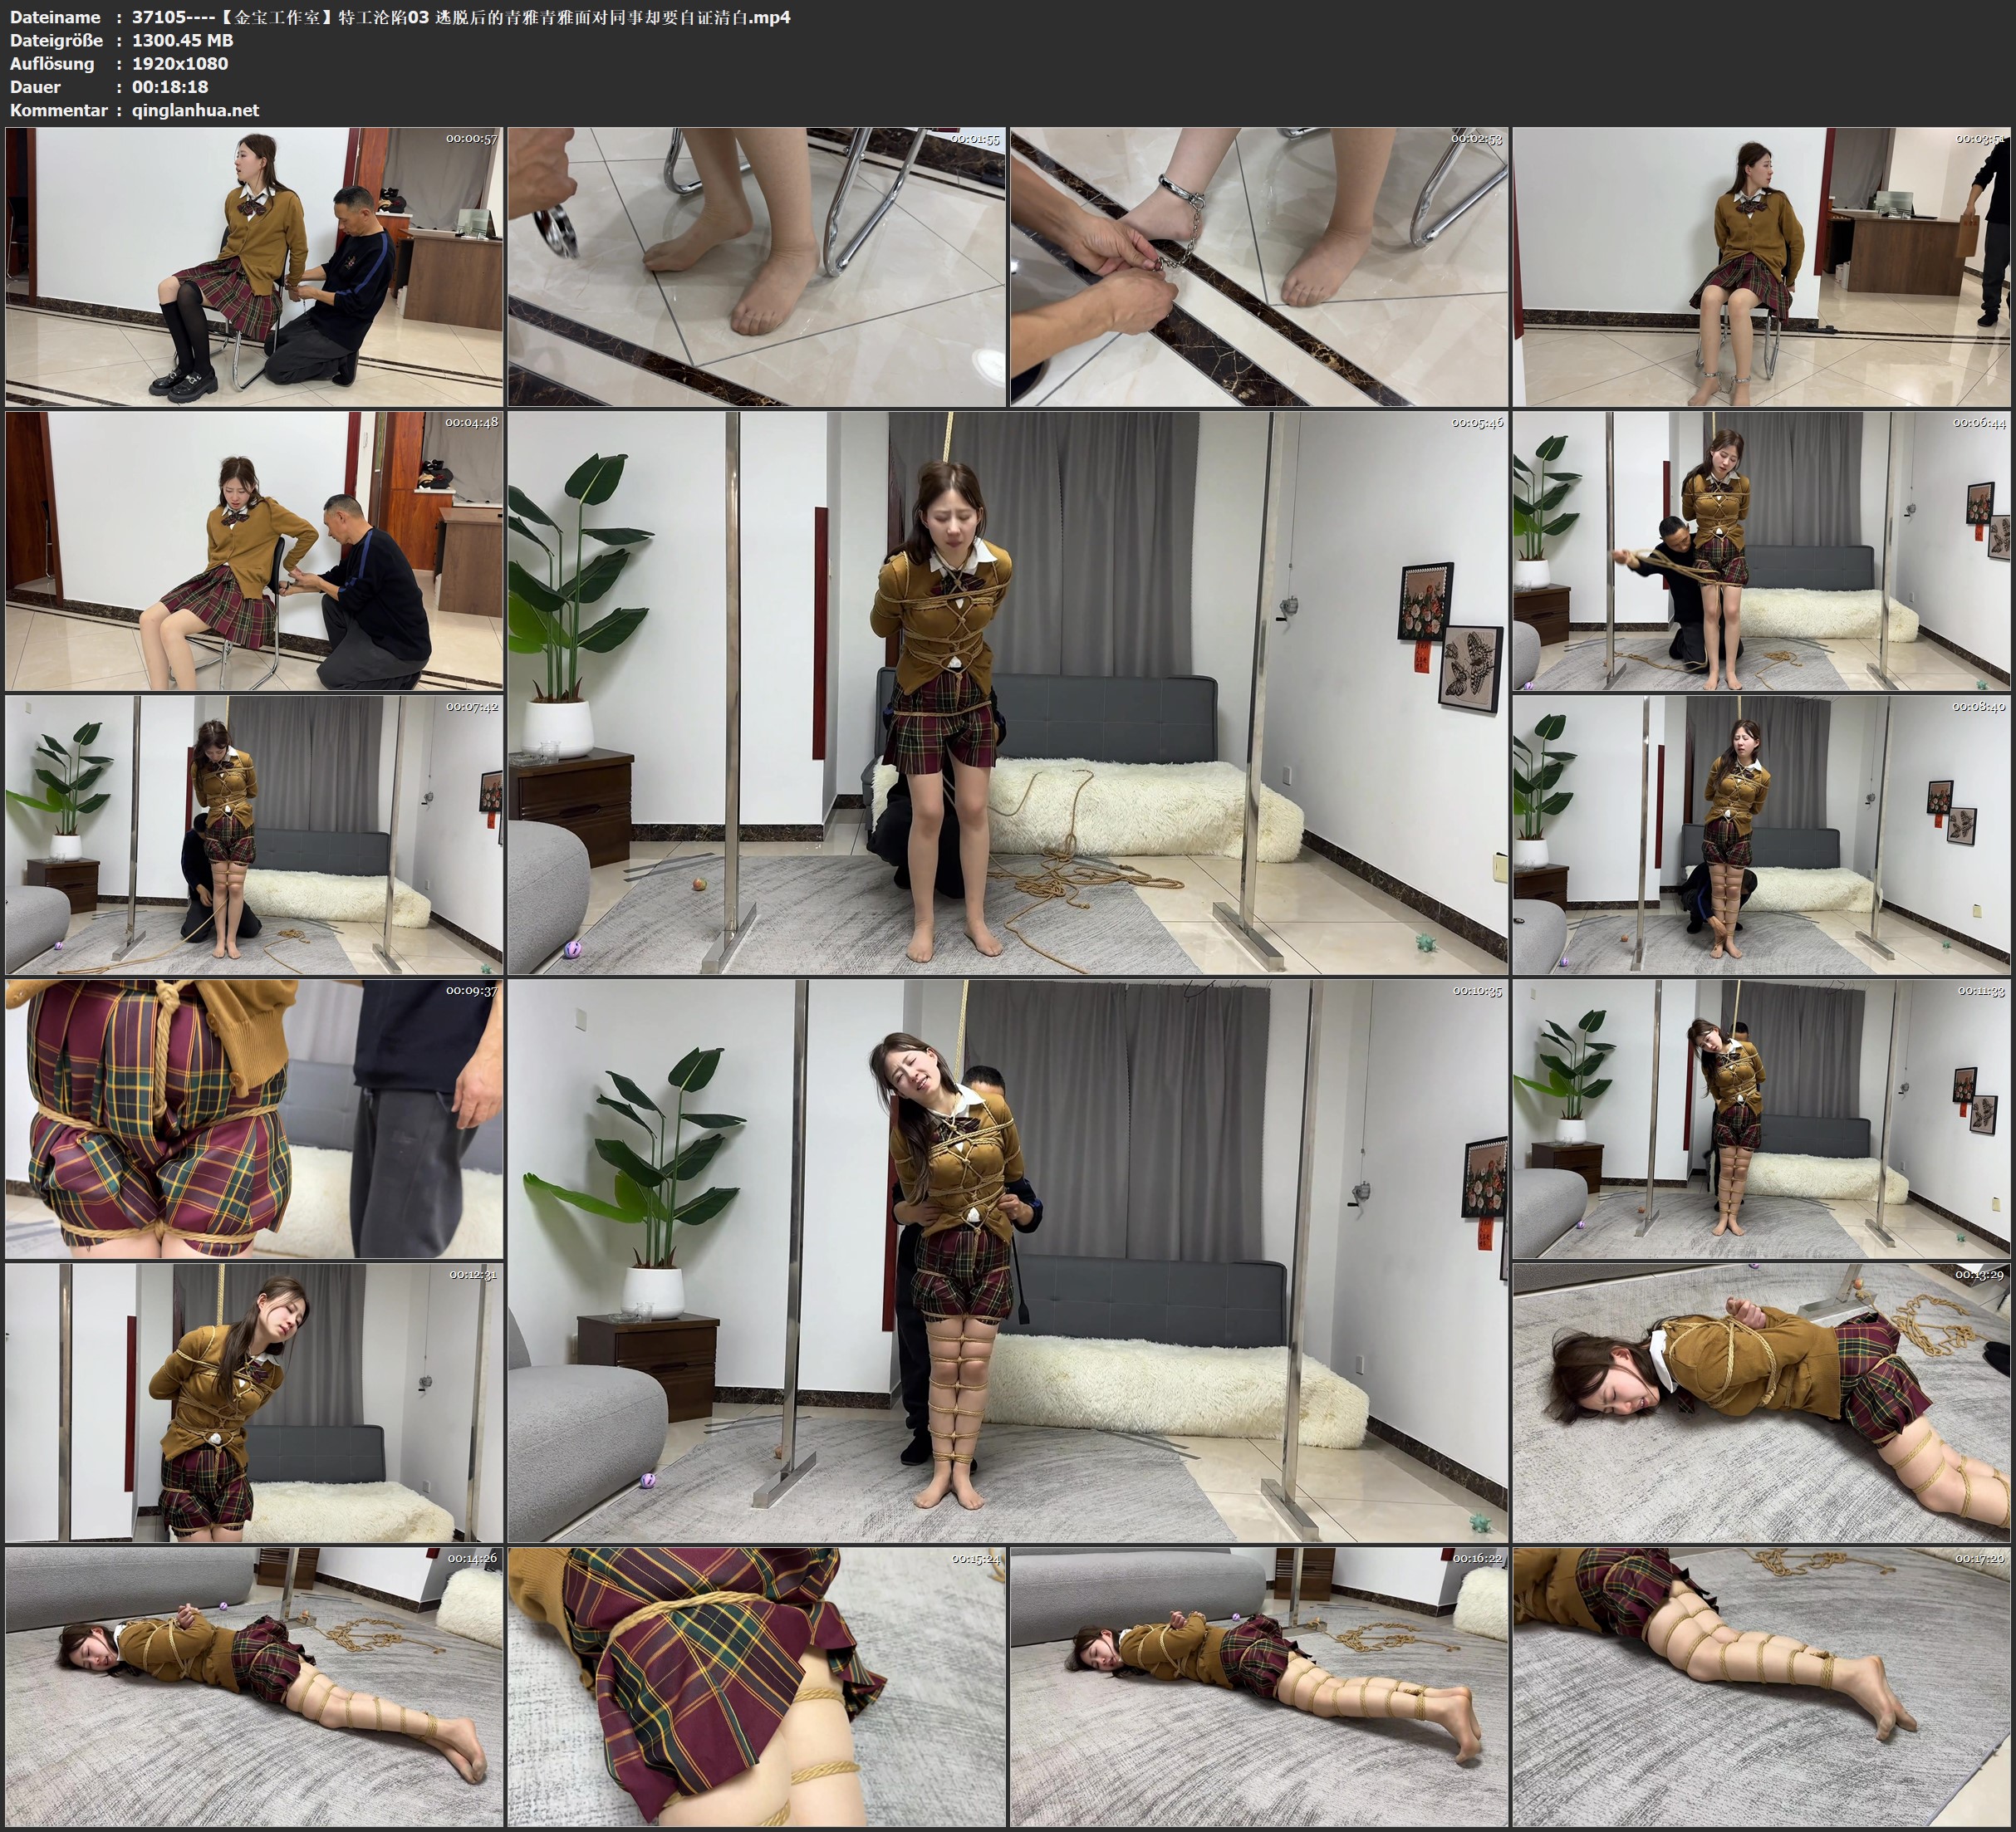Click the frame marked 00:11:33

pos(1761,1118)
